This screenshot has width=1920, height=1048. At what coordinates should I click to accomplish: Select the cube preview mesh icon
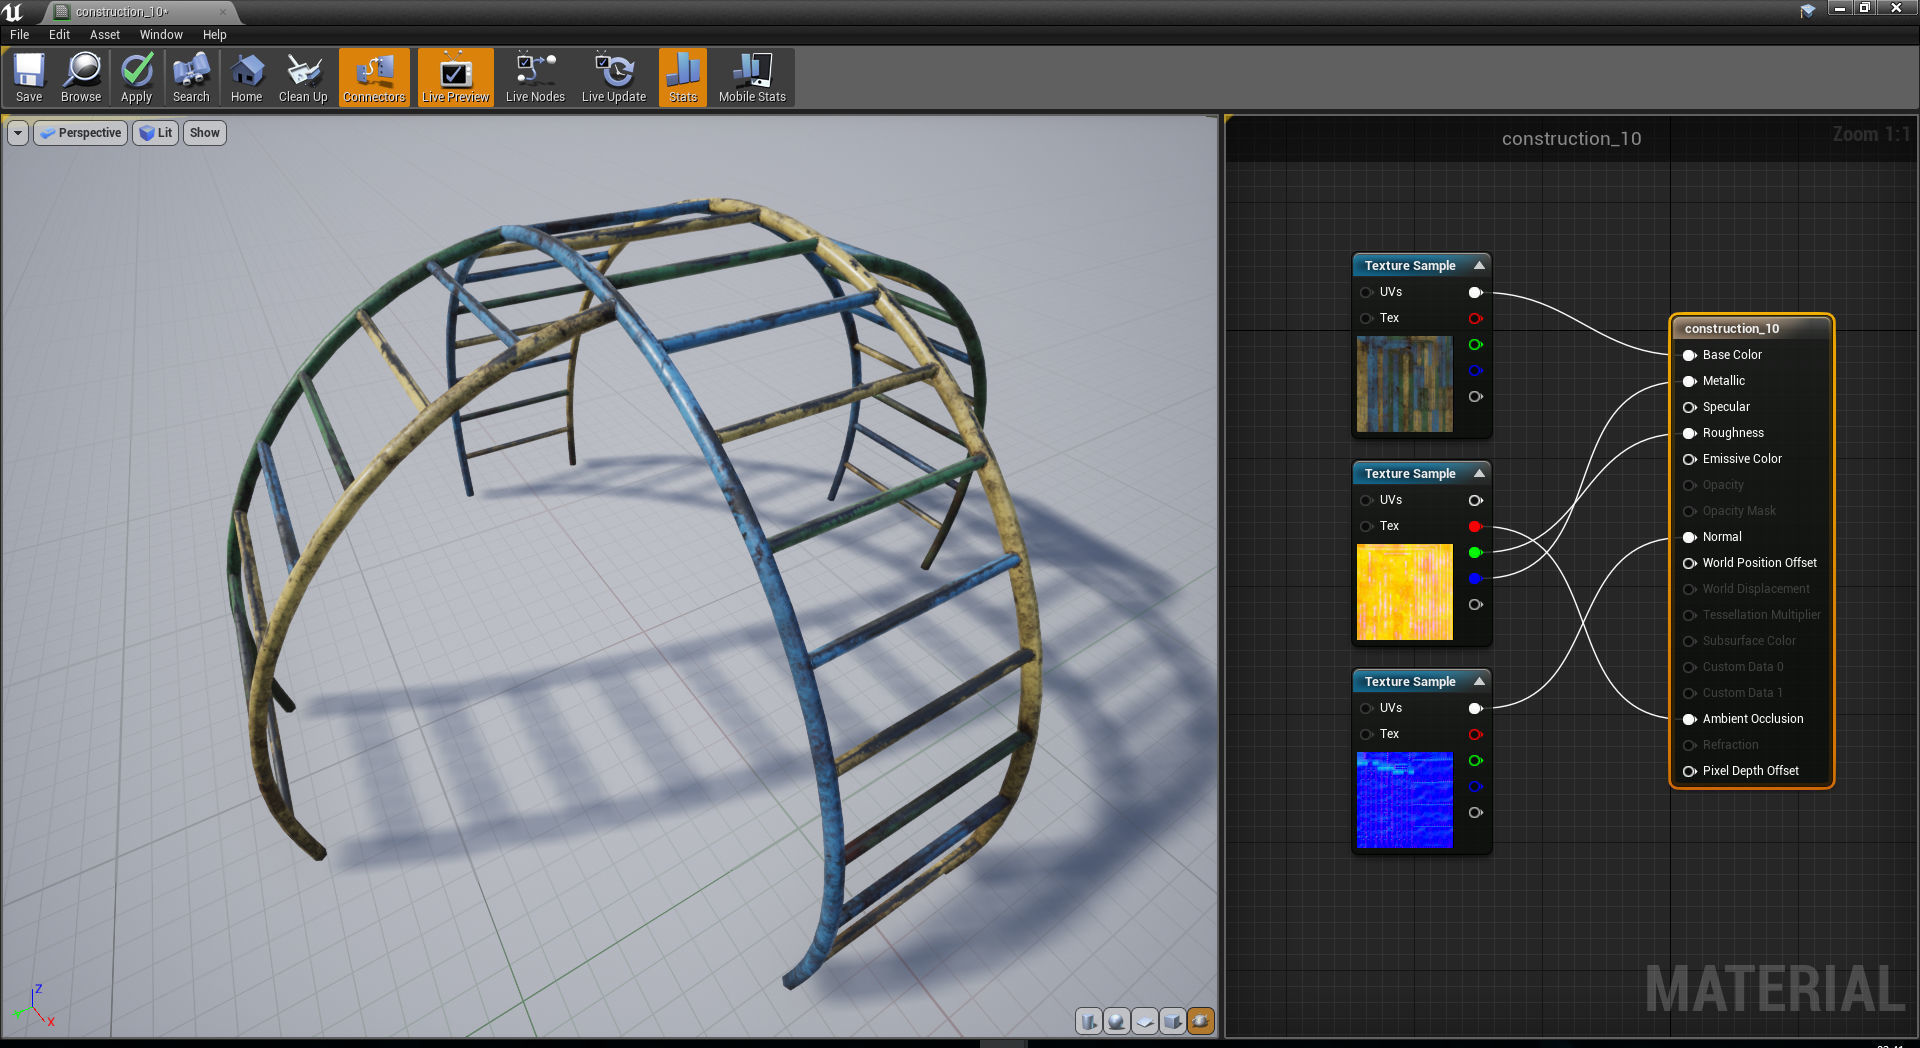coord(1173,1021)
